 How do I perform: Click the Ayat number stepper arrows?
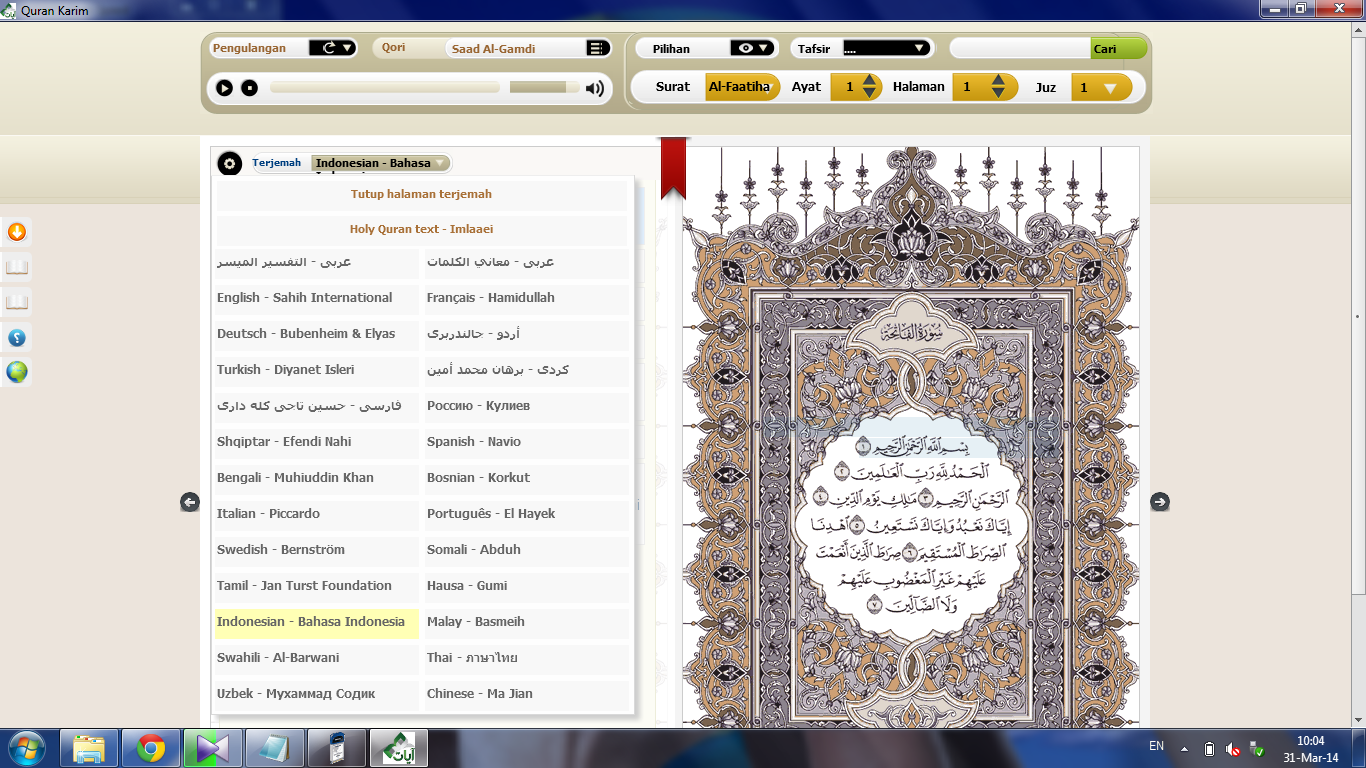click(x=870, y=87)
